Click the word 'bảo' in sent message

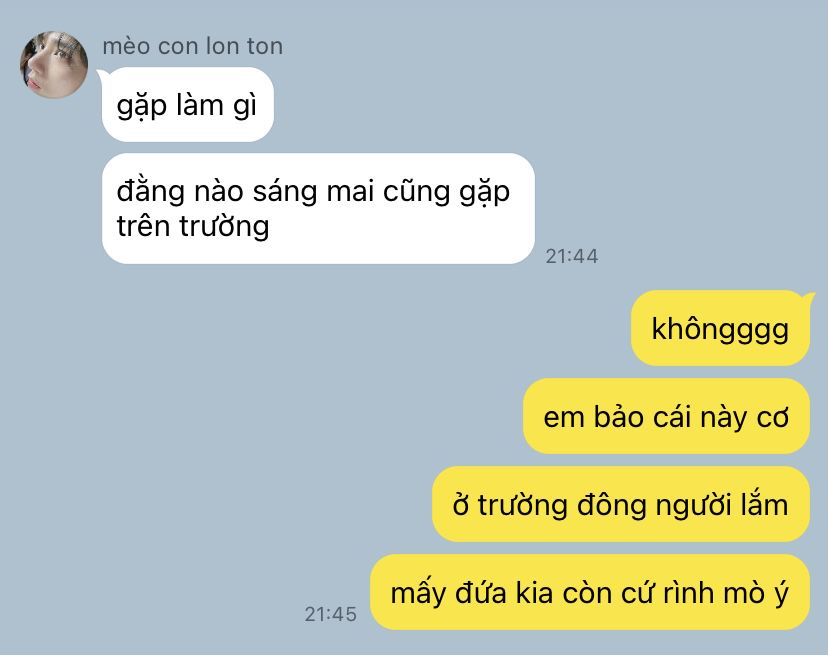click(618, 416)
